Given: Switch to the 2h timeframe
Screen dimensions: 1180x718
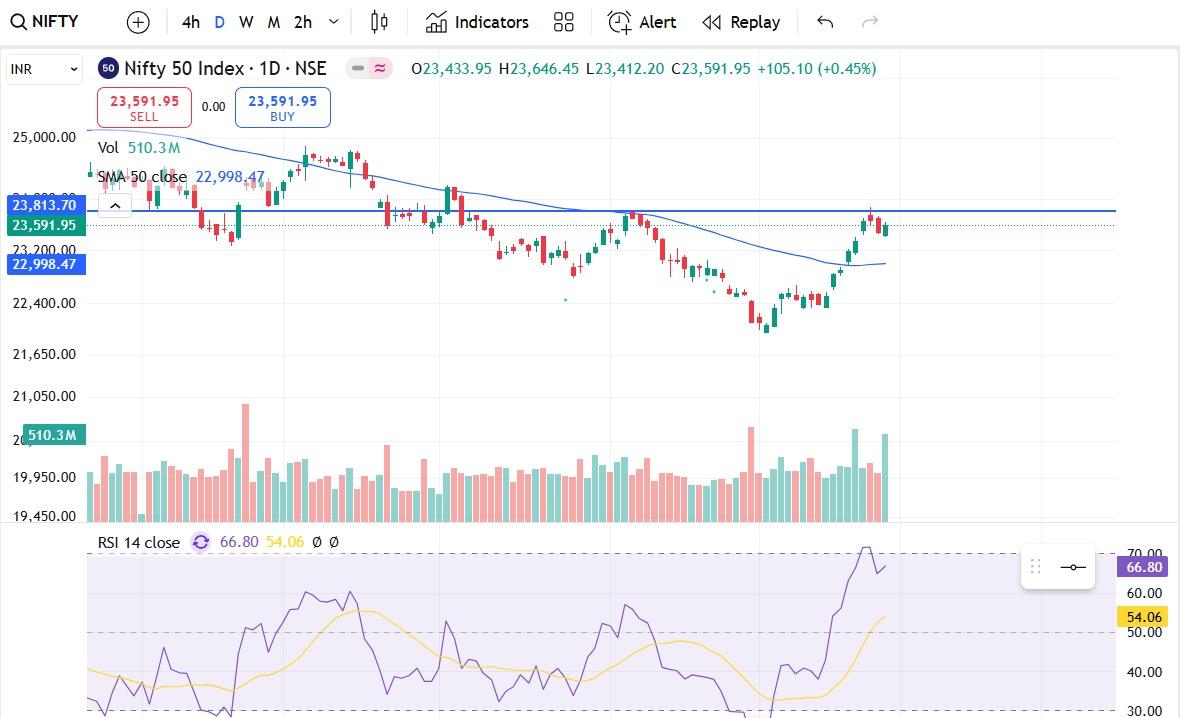Looking at the screenshot, I should pos(303,23).
